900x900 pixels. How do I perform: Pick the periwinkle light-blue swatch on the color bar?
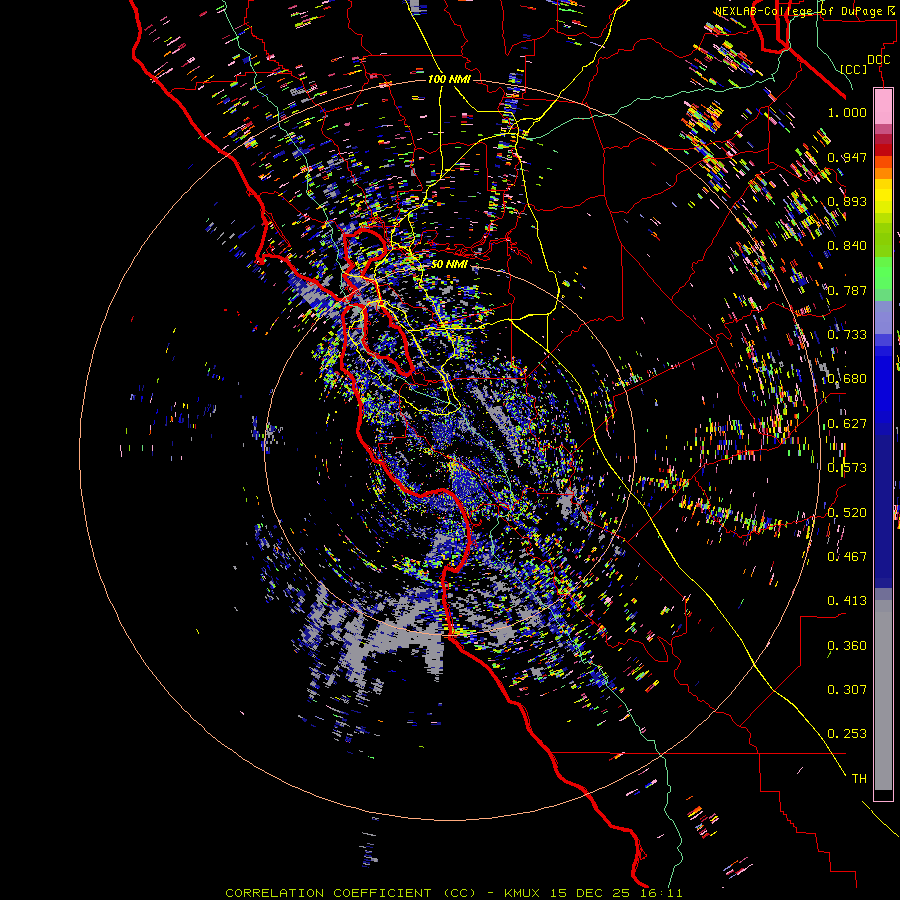[883, 318]
